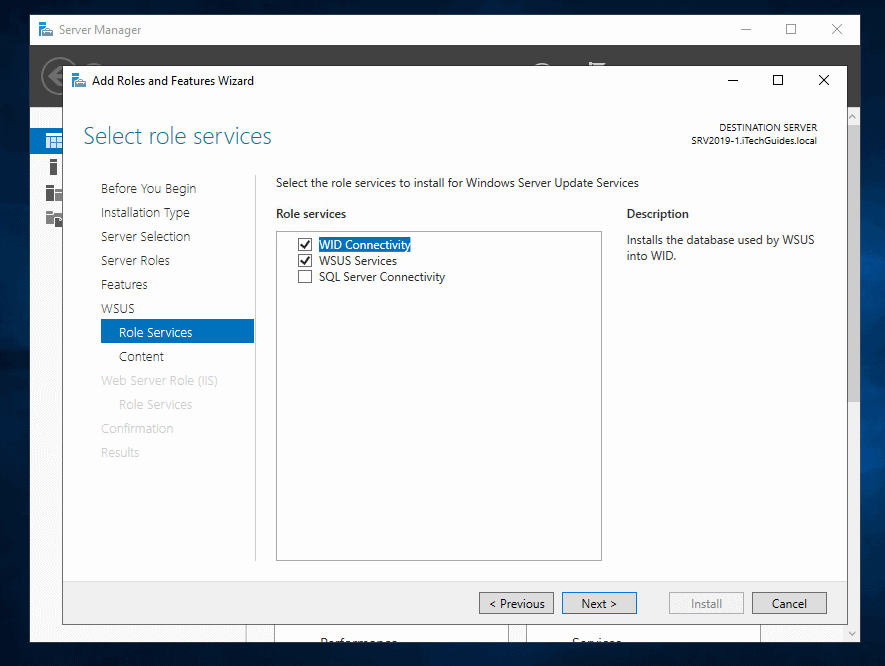
Task: View the Server Roles step
Action: (135, 260)
